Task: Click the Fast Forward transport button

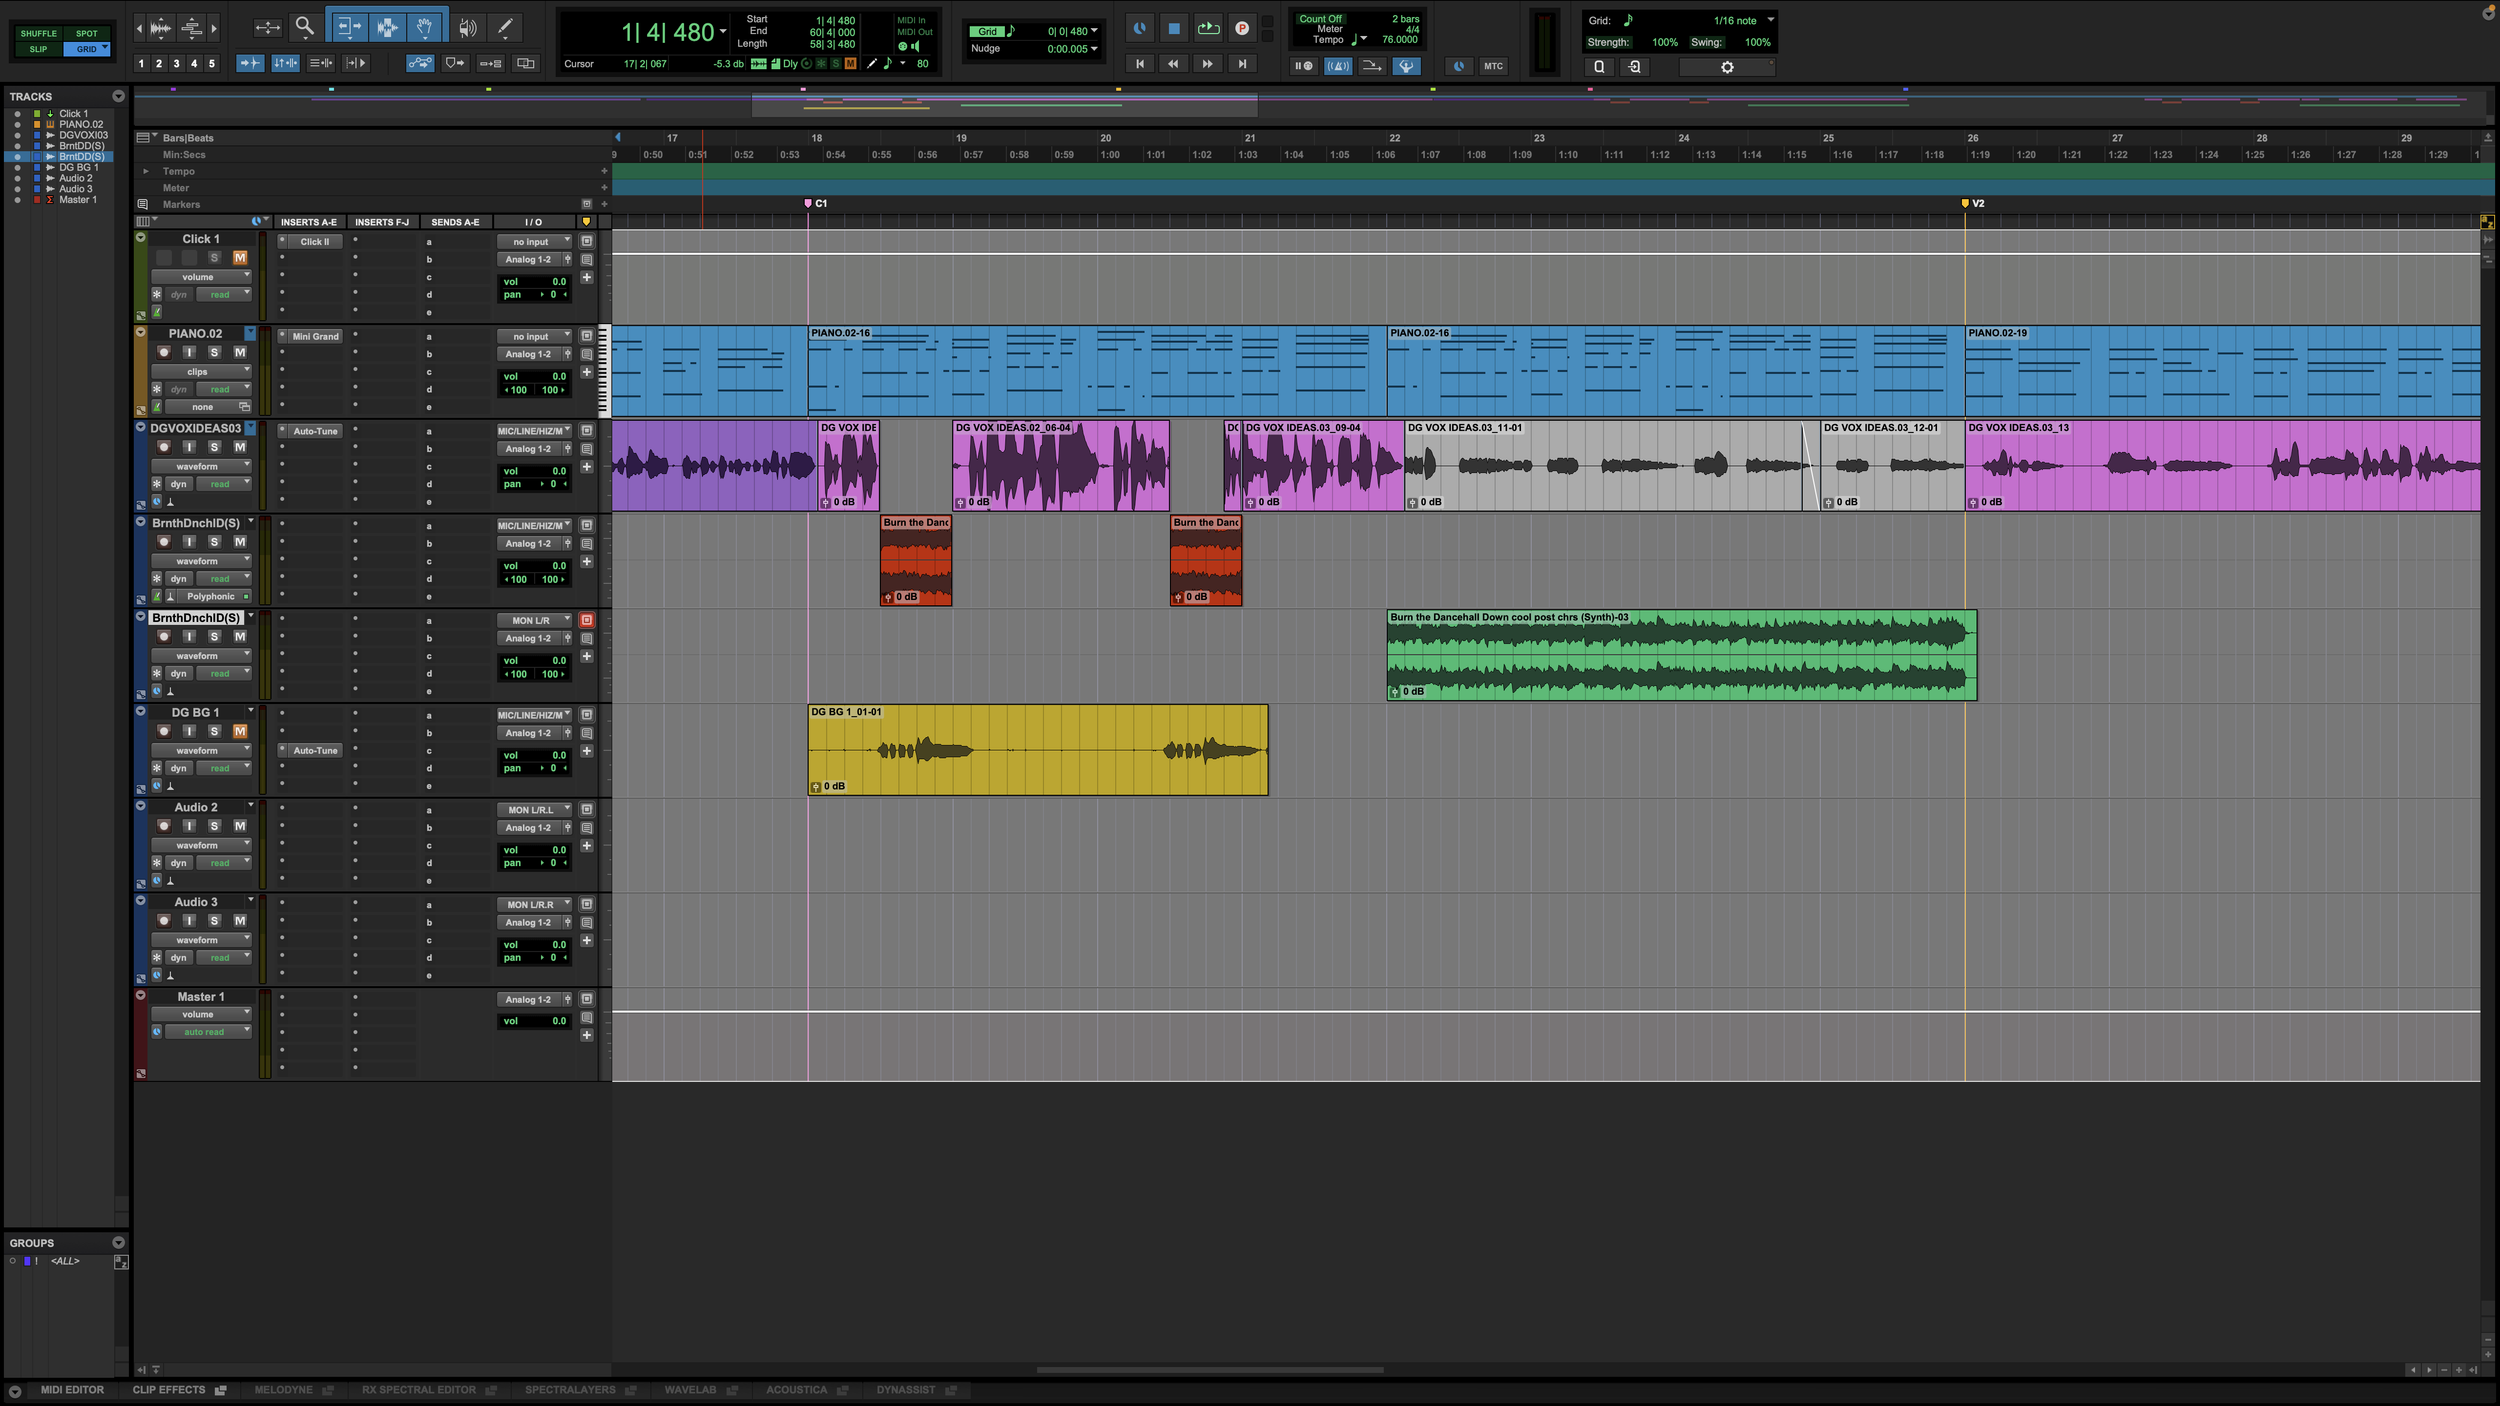Action: 1208,64
